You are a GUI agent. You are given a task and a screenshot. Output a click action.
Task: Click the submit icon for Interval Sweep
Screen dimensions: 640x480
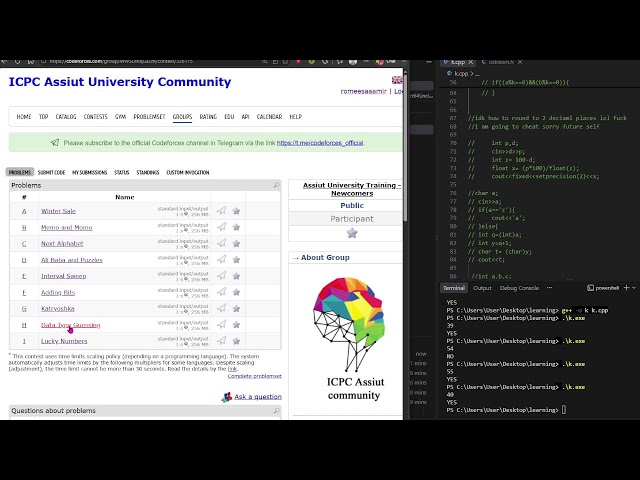click(x=221, y=276)
